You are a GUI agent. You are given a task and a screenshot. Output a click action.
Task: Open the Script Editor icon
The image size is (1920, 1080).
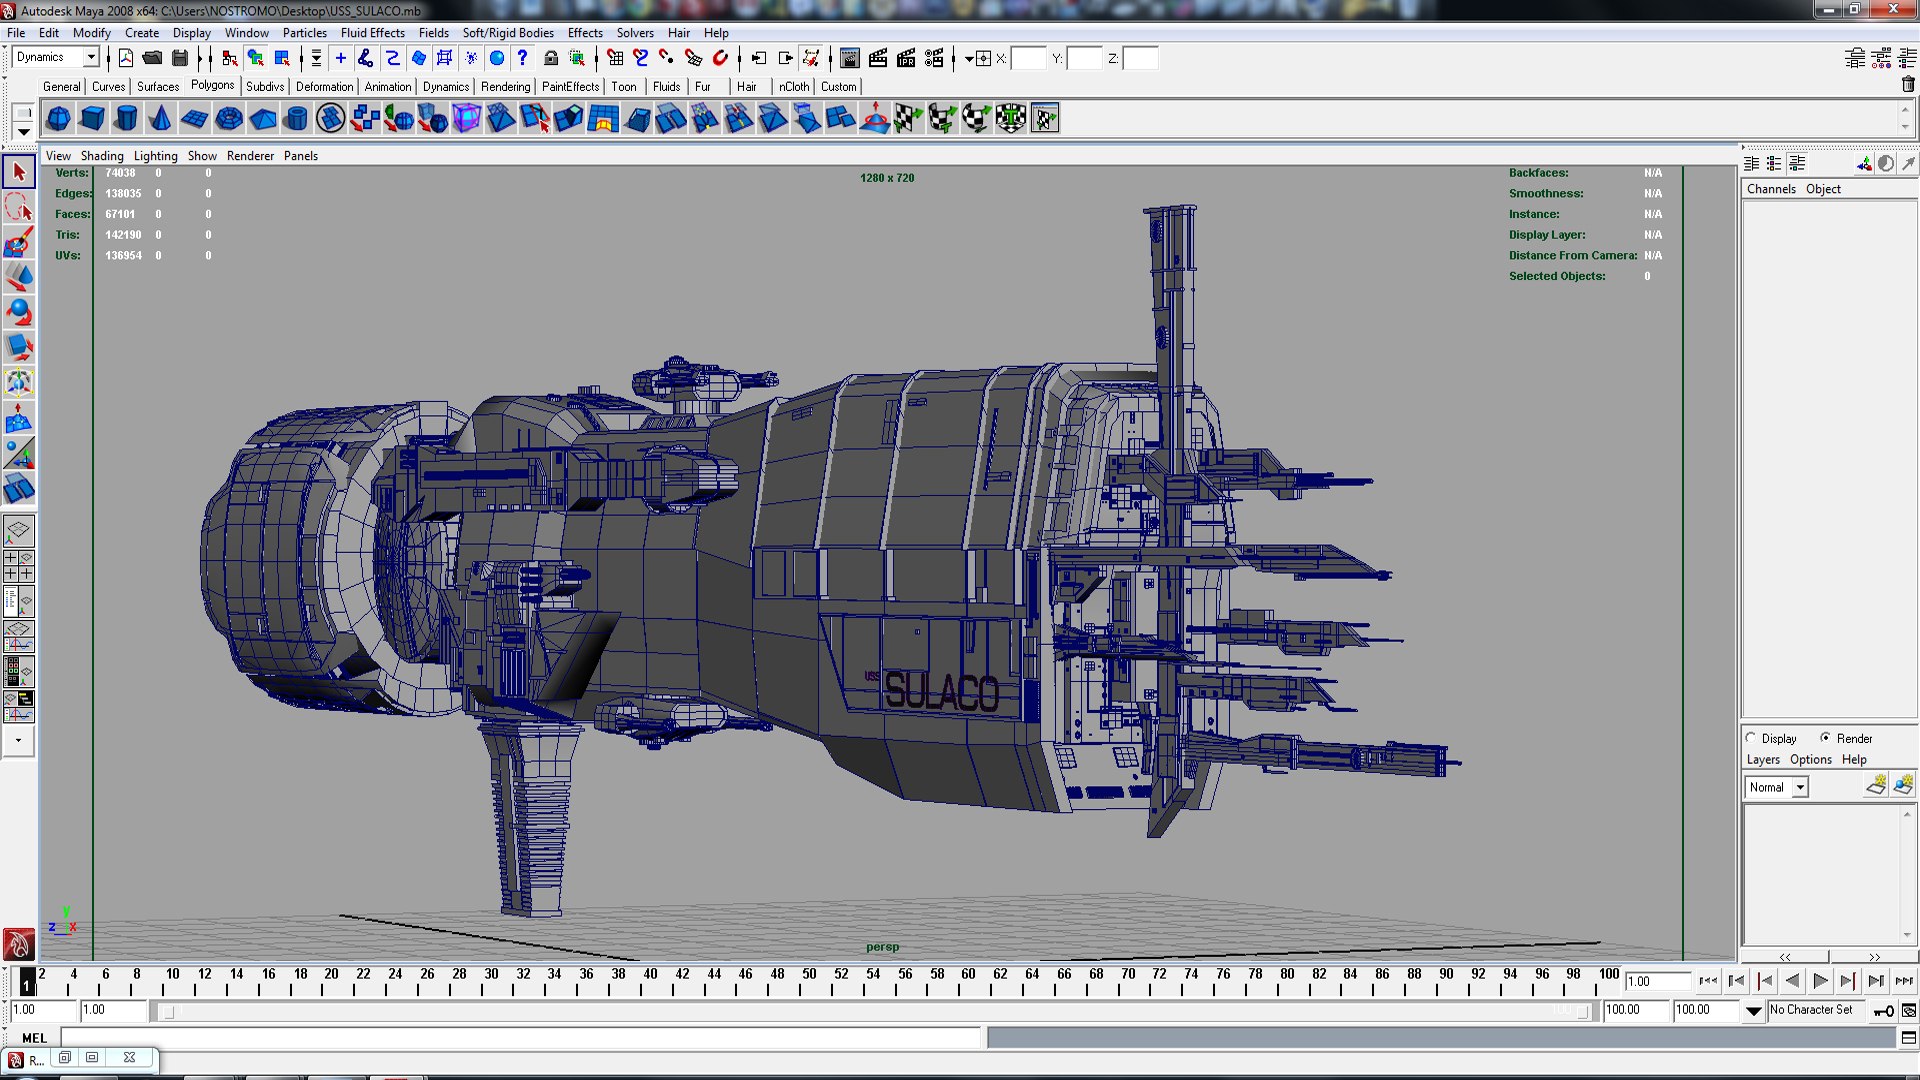[1909, 1038]
